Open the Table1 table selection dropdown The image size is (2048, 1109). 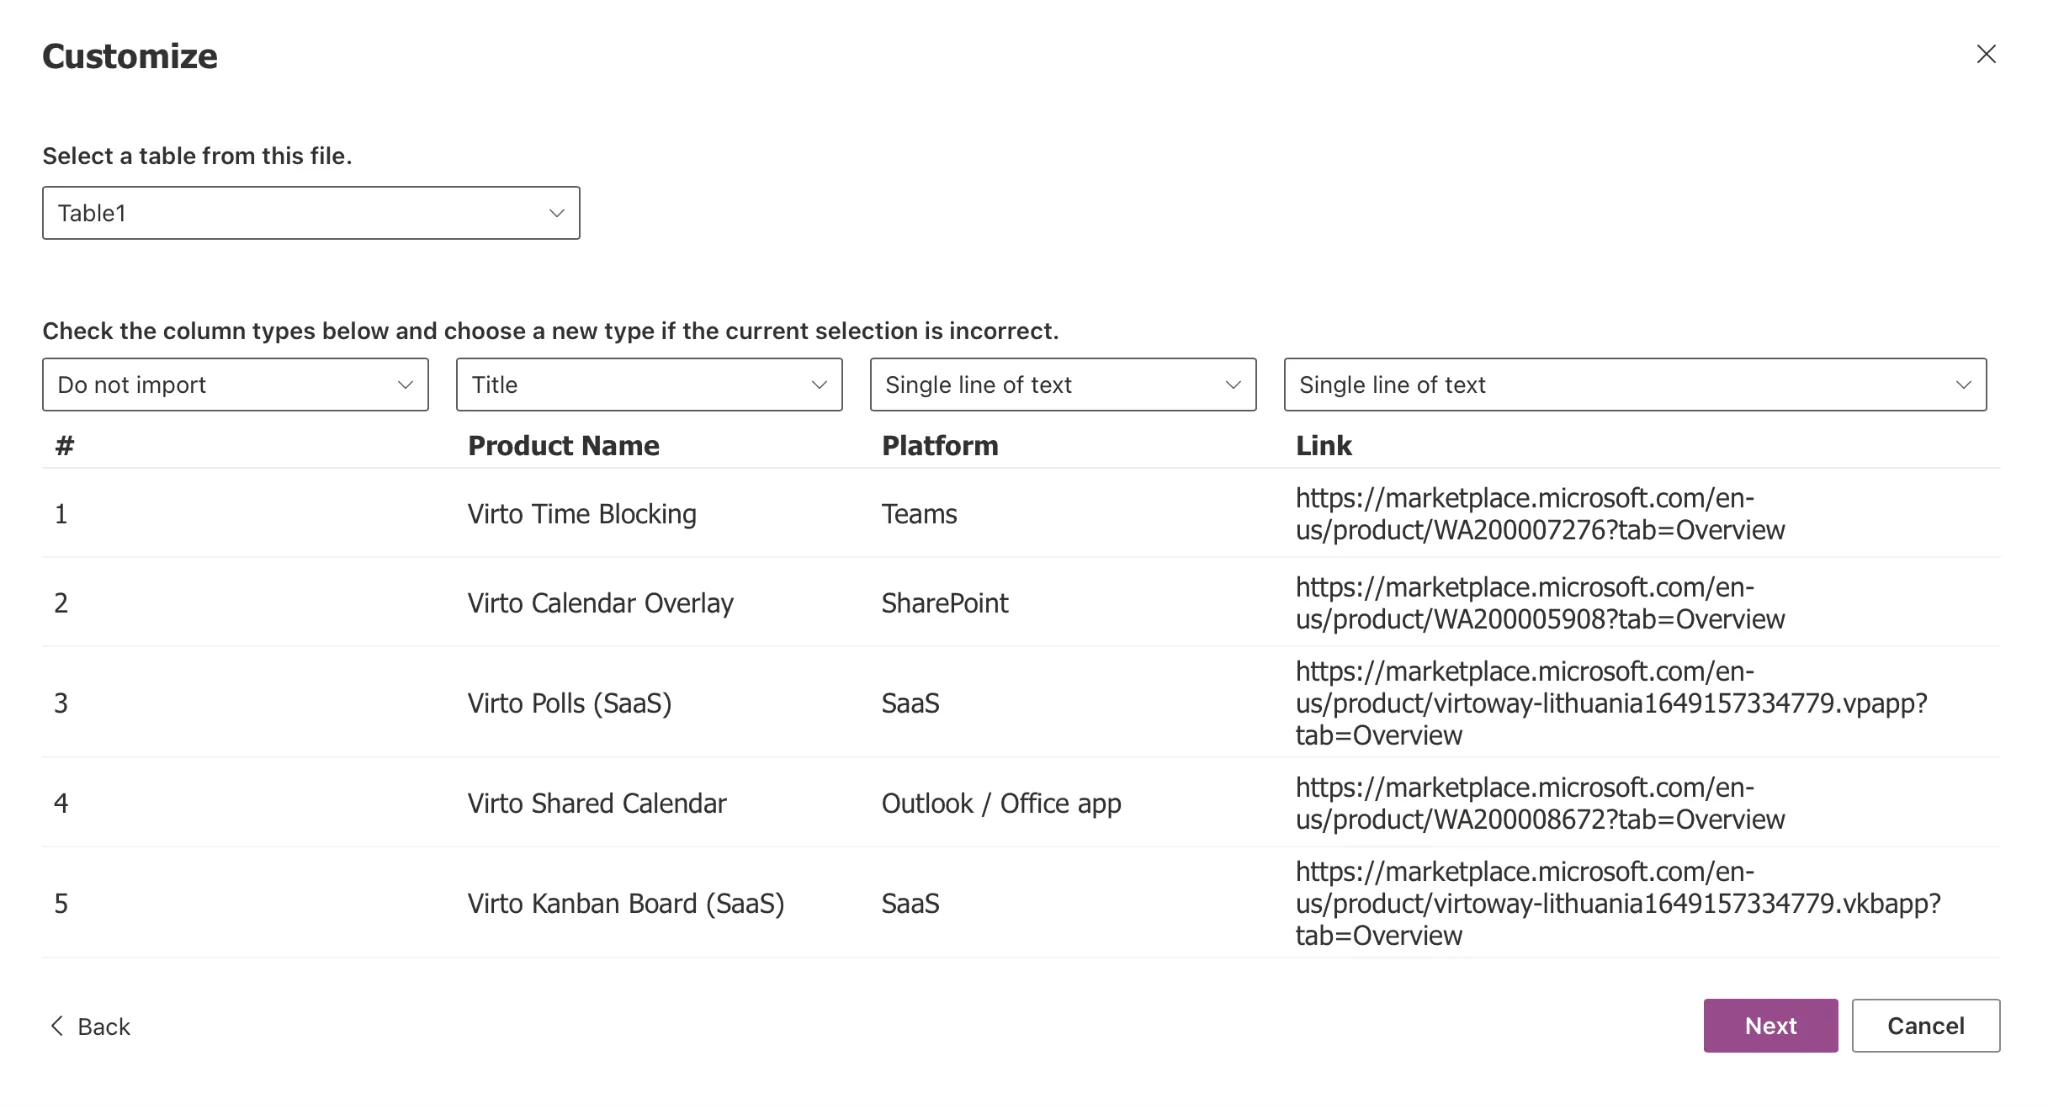(x=311, y=213)
